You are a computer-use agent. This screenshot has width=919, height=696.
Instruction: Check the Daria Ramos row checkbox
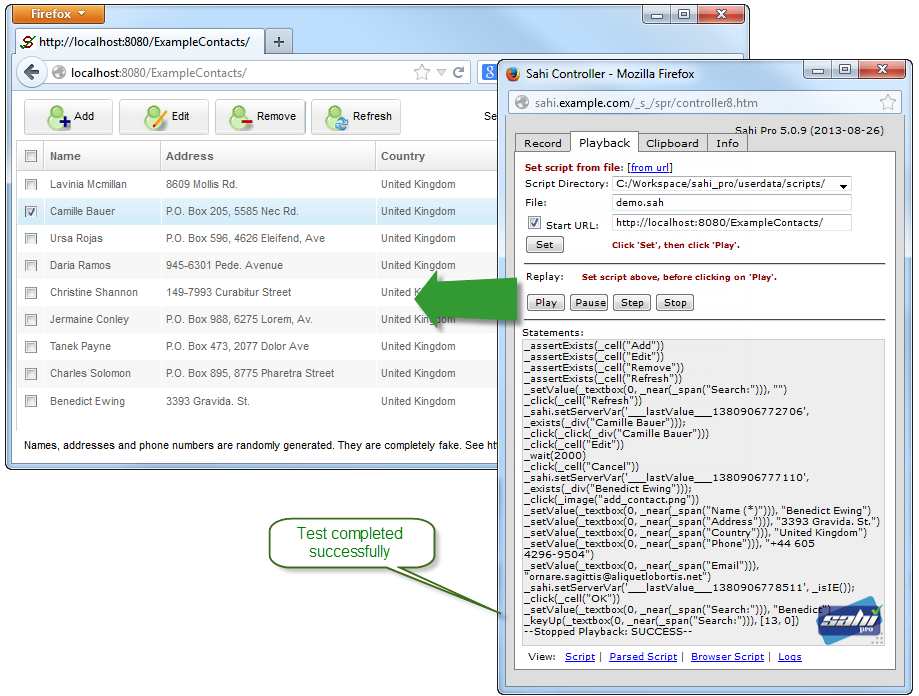click(x=31, y=265)
